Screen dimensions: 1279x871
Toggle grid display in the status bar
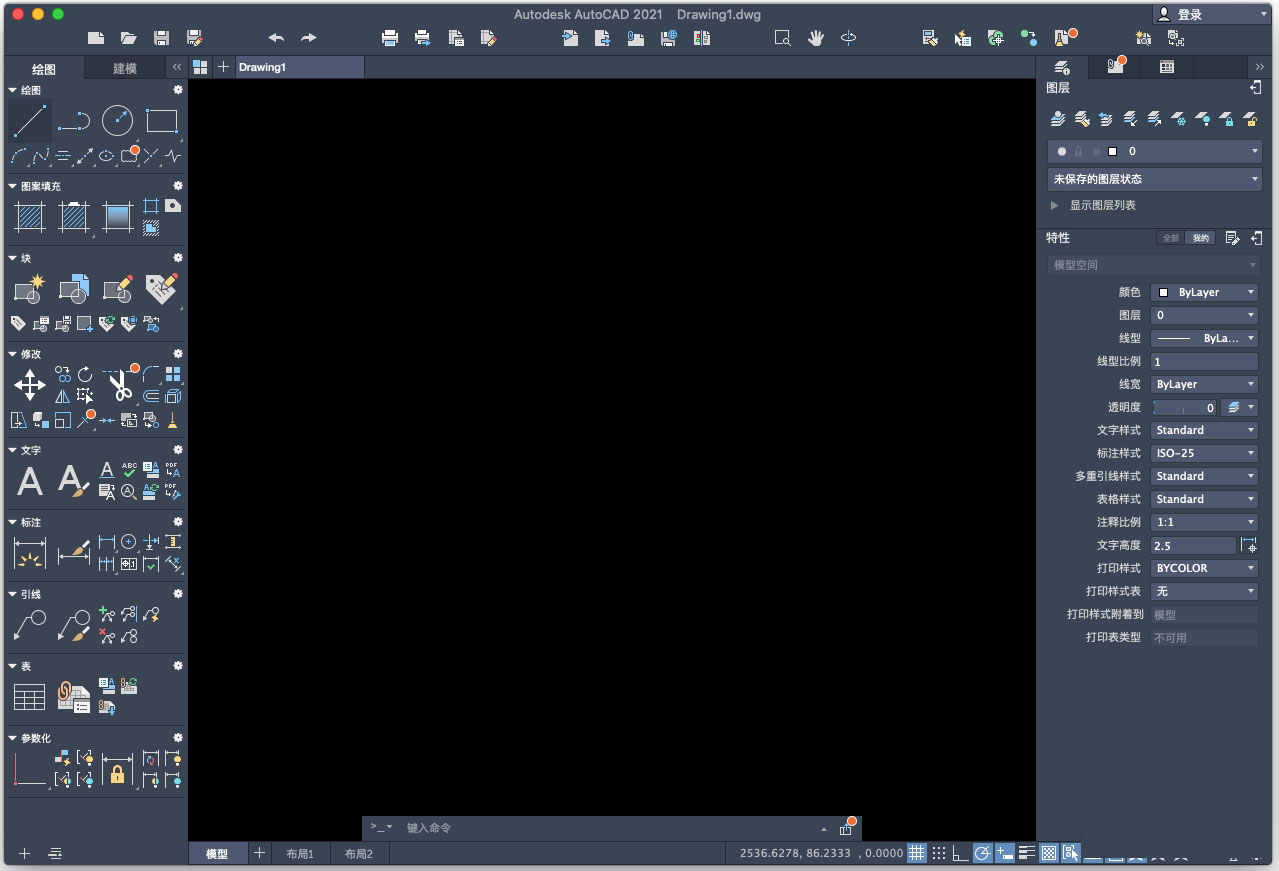pos(916,853)
